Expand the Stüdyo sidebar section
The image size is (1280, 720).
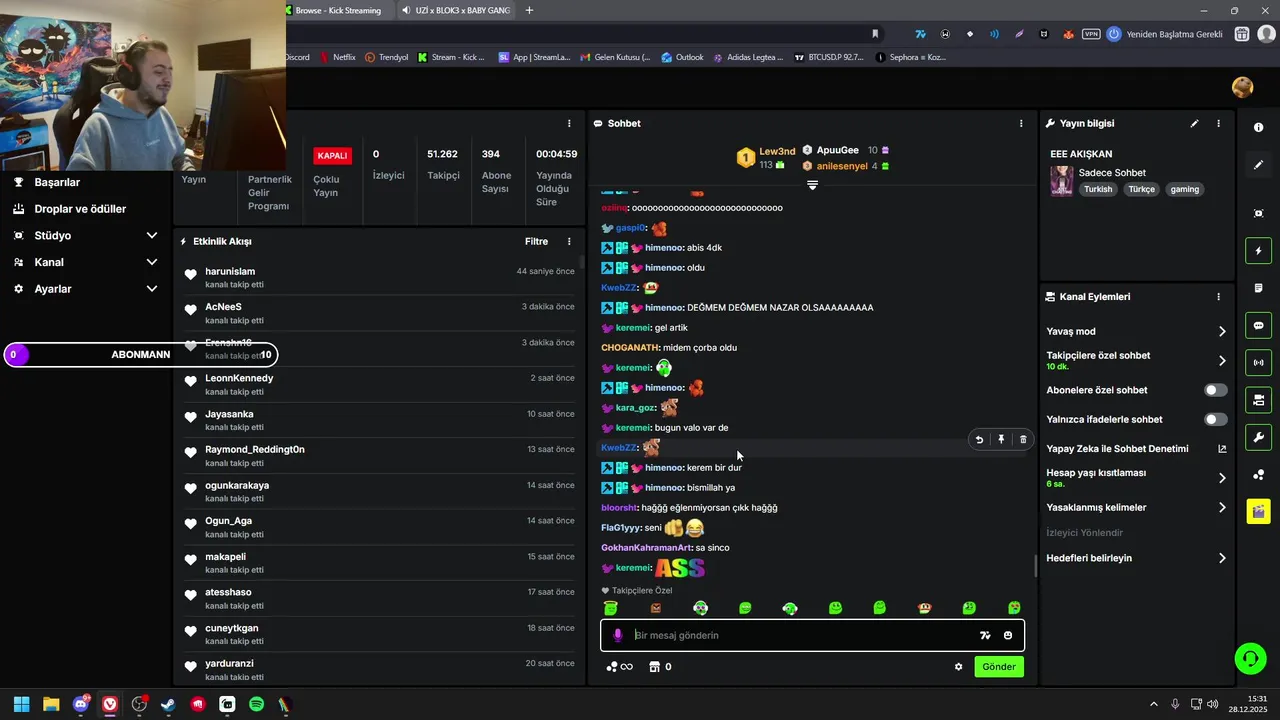pos(152,236)
